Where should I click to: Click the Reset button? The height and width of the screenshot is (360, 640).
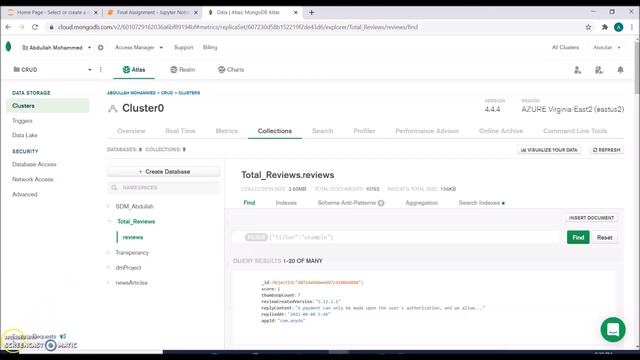coord(604,237)
